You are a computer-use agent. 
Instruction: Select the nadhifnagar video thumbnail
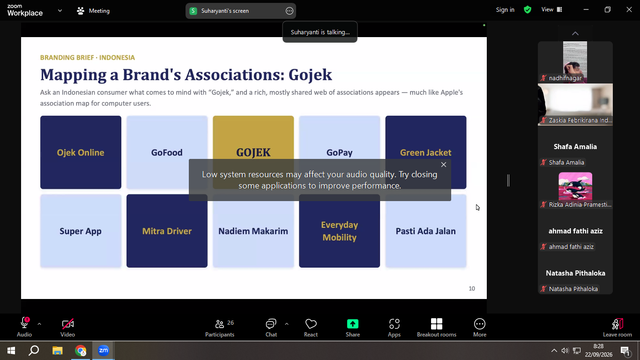click(575, 61)
